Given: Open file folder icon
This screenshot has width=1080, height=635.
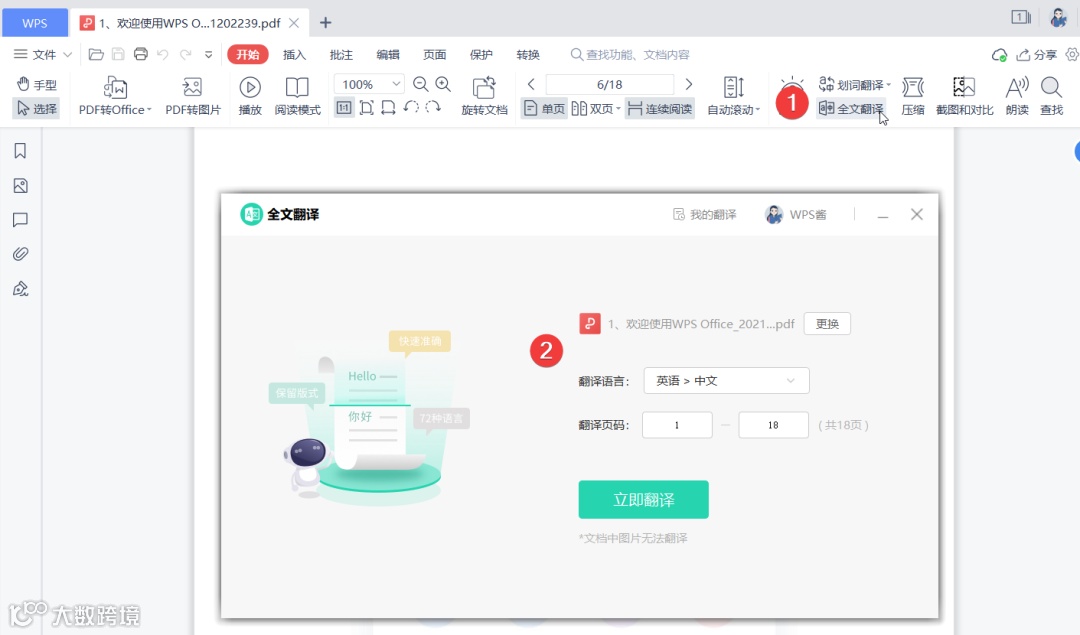Looking at the screenshot, I should click(x=96, y=54).
